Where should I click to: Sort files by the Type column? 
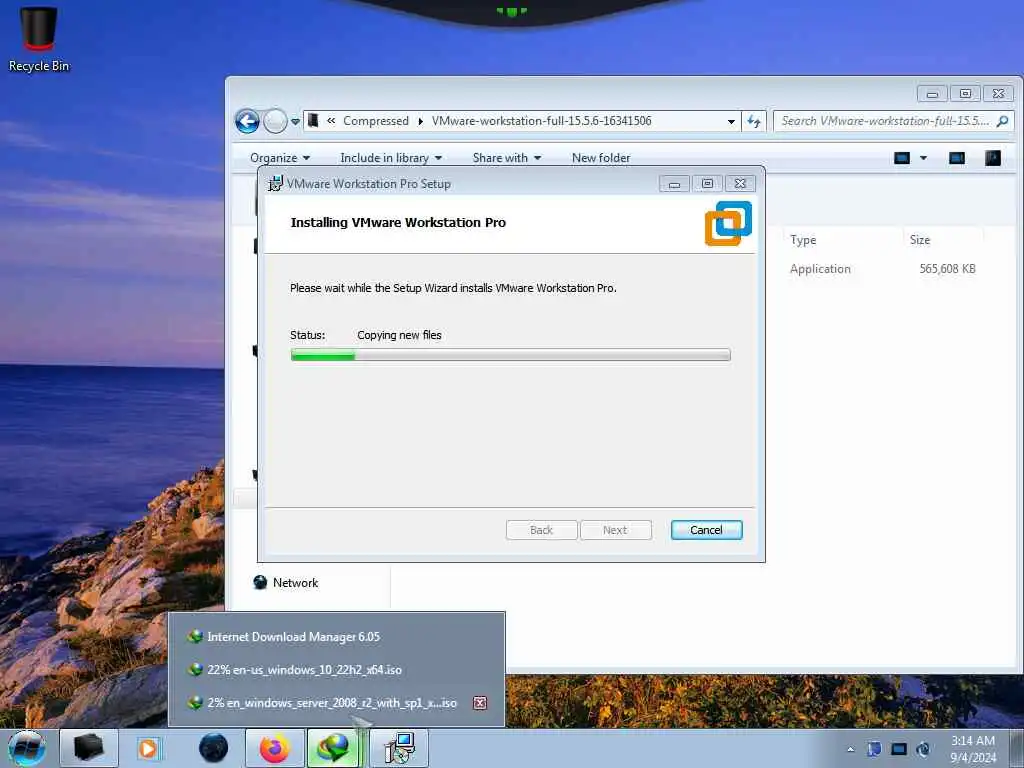tap(803, 240)
